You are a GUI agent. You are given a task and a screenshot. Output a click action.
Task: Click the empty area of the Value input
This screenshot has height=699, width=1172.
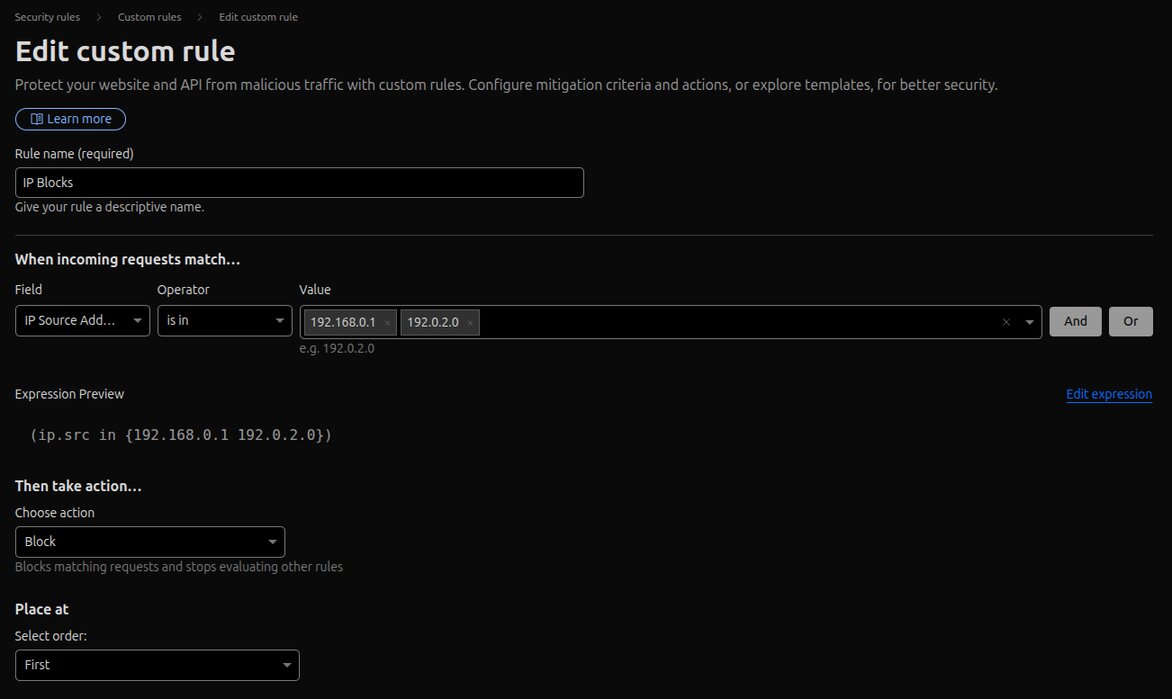[740, 322]
